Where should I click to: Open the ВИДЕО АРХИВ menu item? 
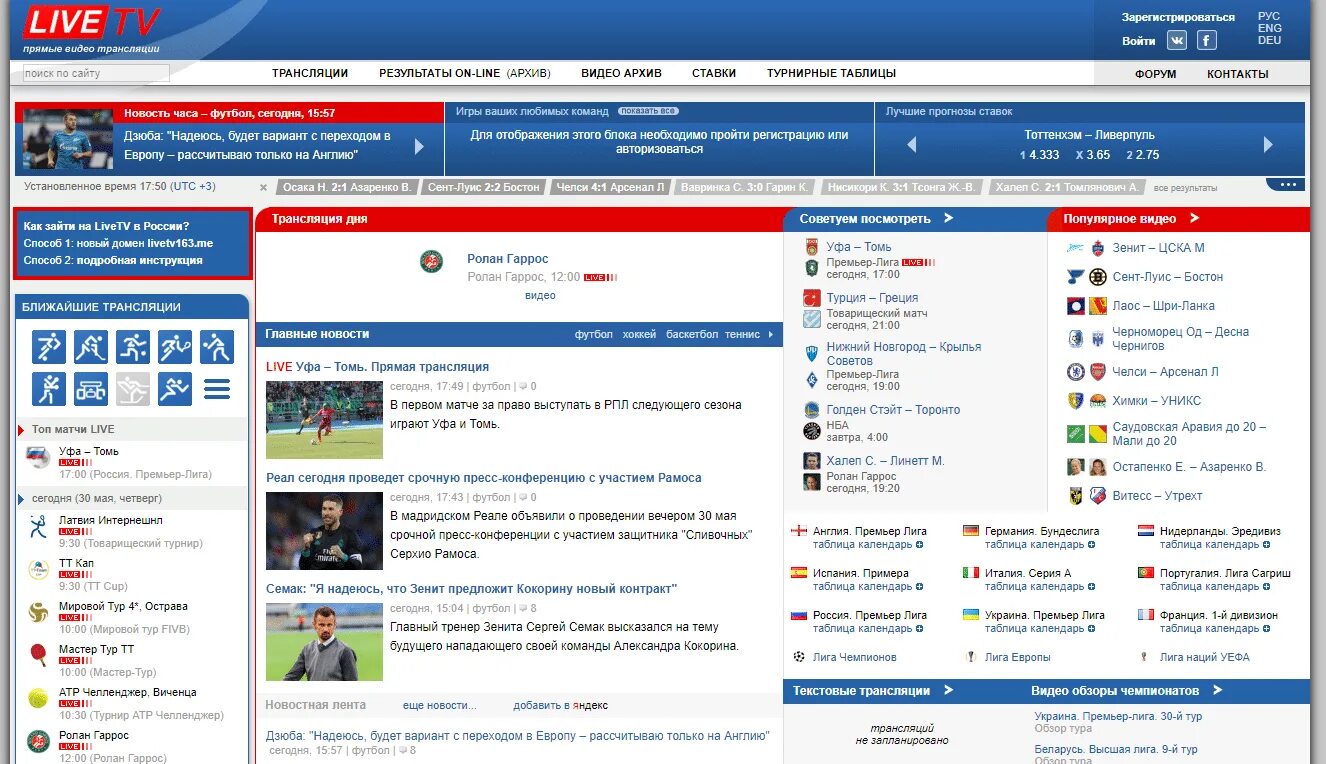pyautogui.click(x=621, y=73)
